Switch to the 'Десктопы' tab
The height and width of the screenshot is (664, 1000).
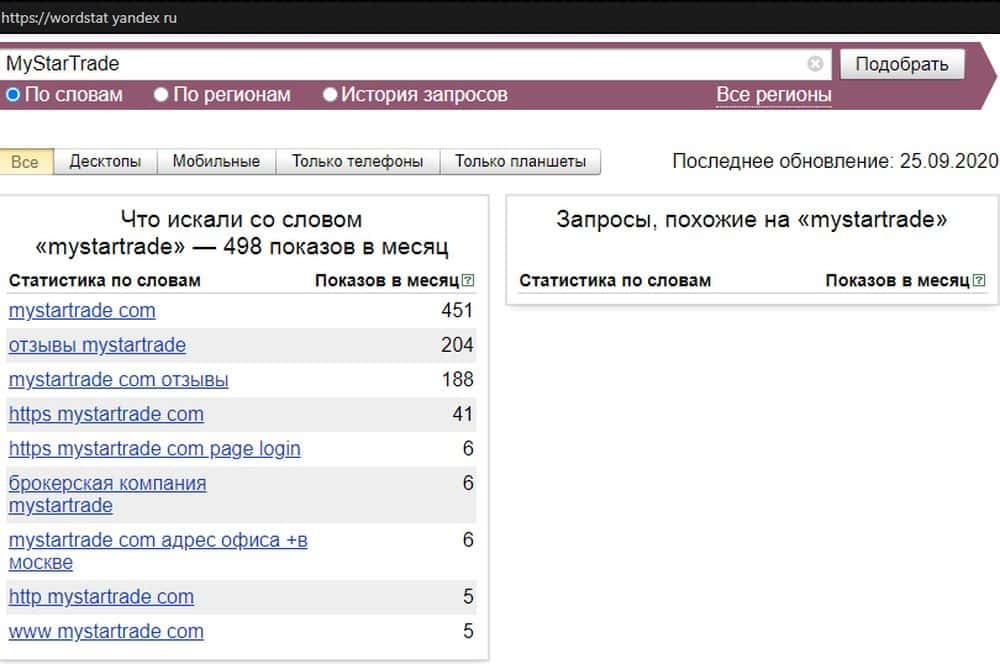click(105, 162)
